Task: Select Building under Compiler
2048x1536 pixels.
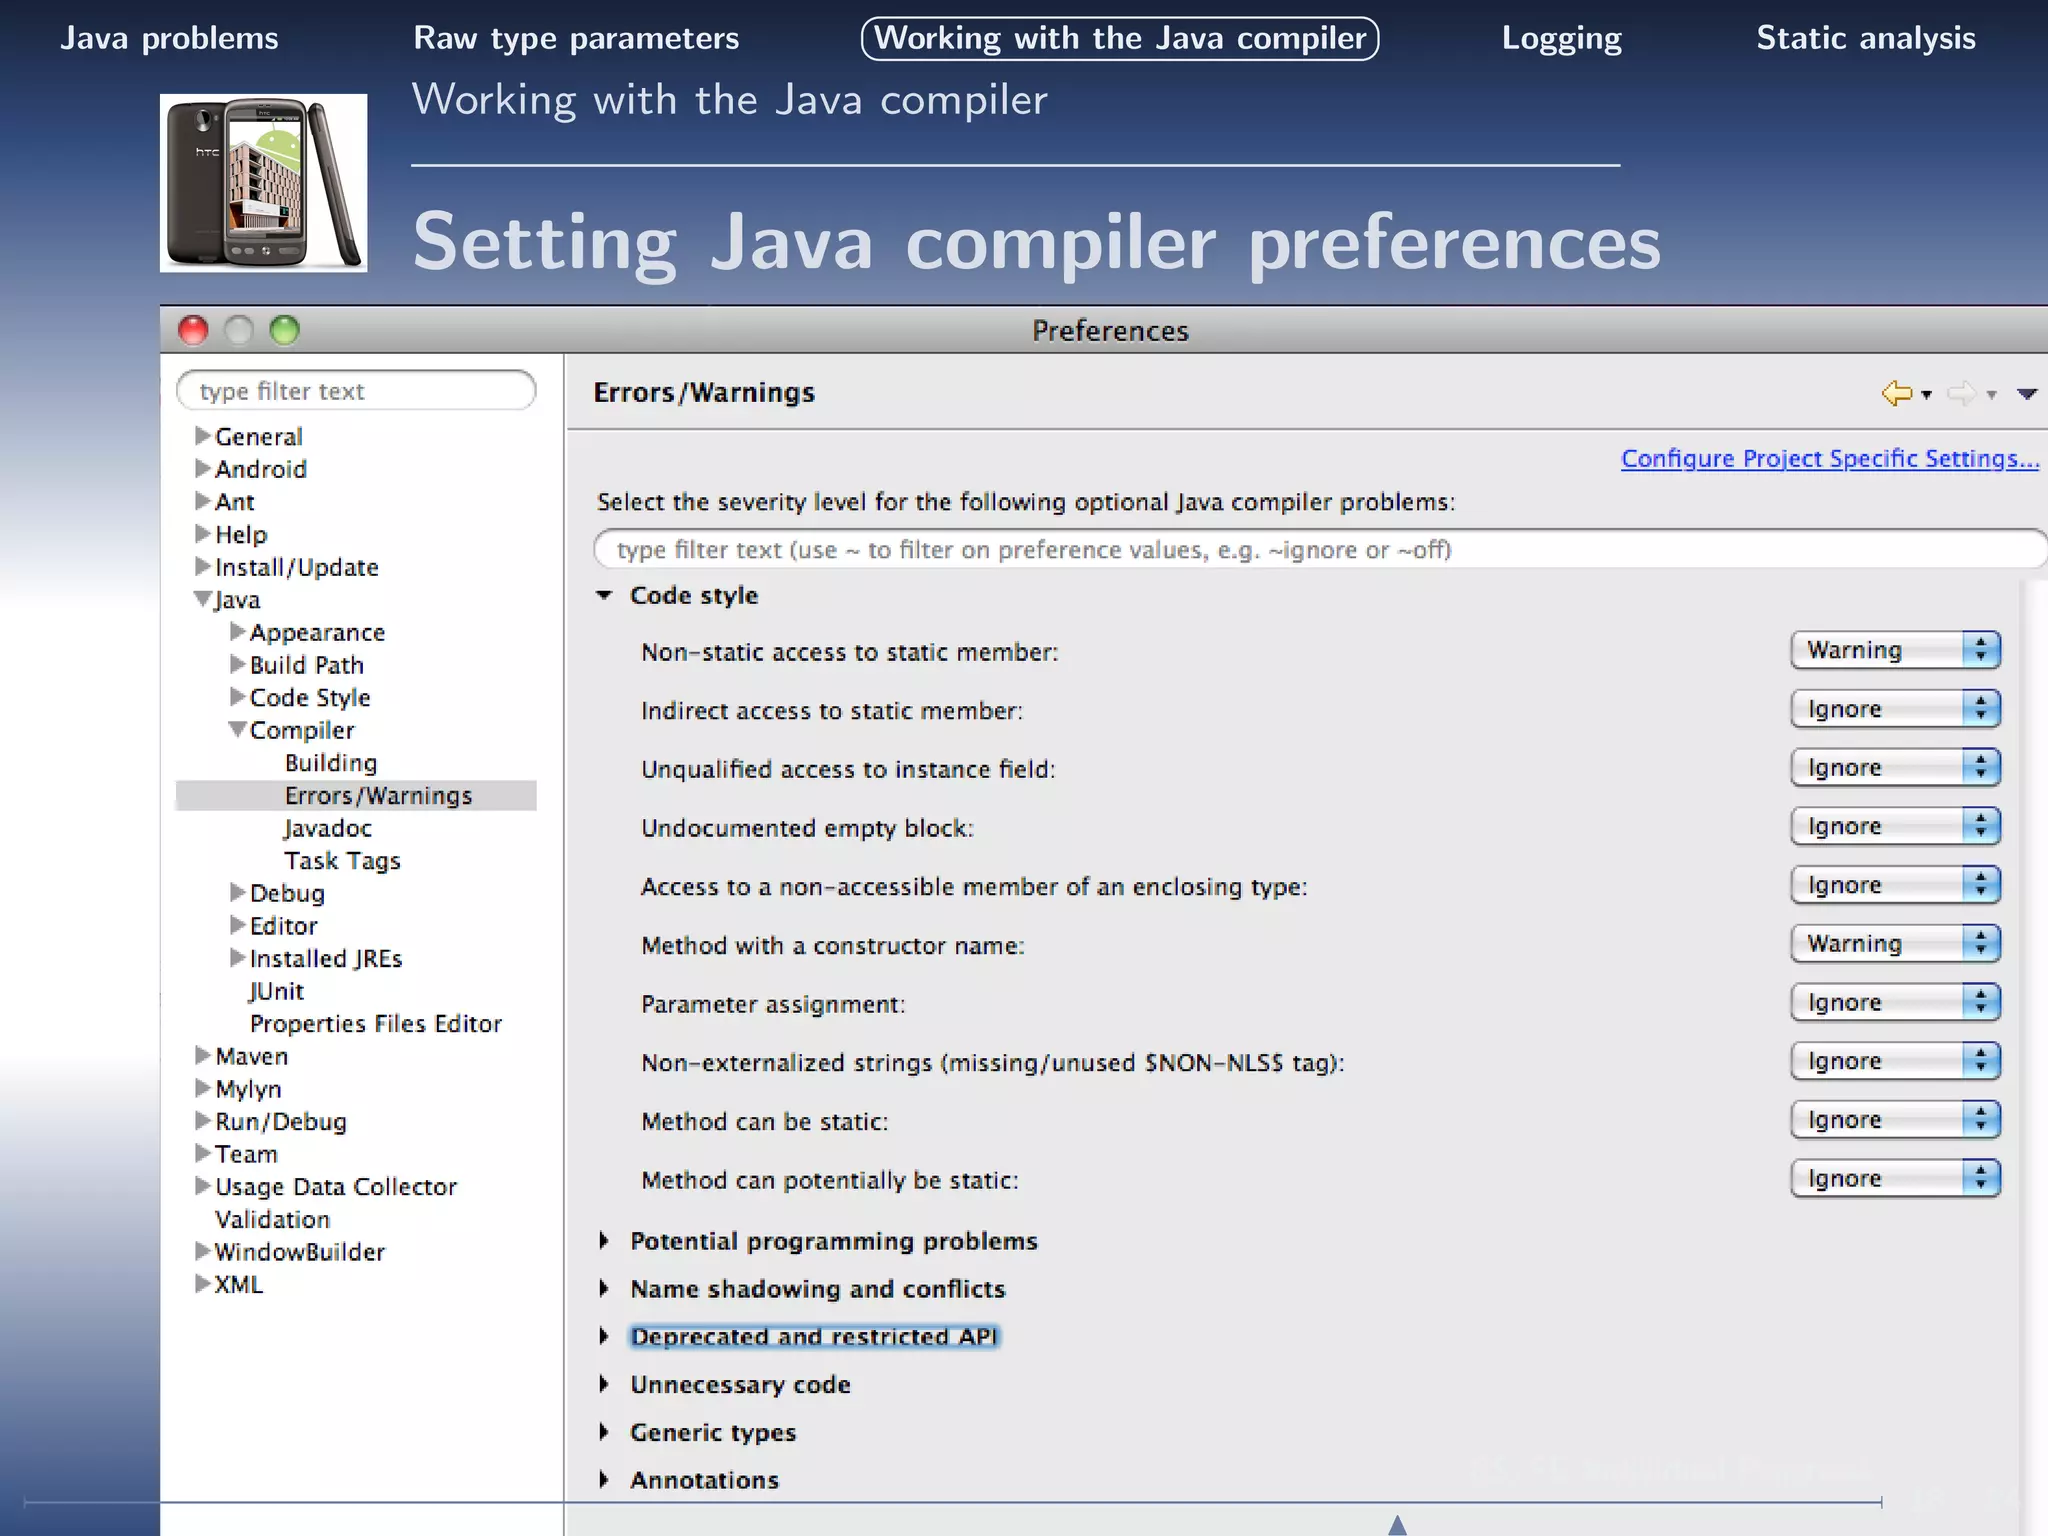Action: (331, 763)
